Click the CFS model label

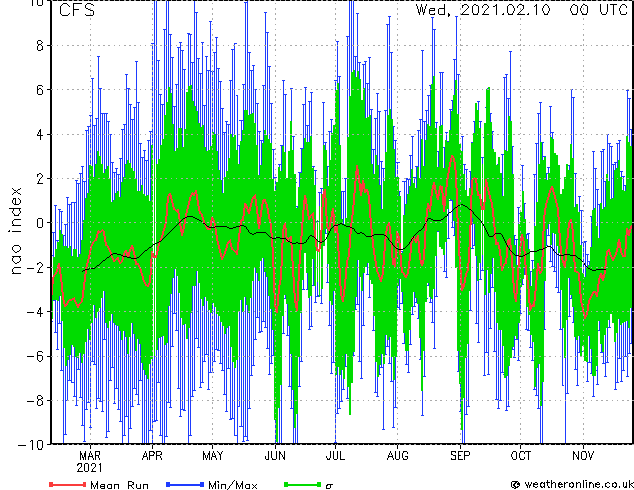click(x=77, y=10)
